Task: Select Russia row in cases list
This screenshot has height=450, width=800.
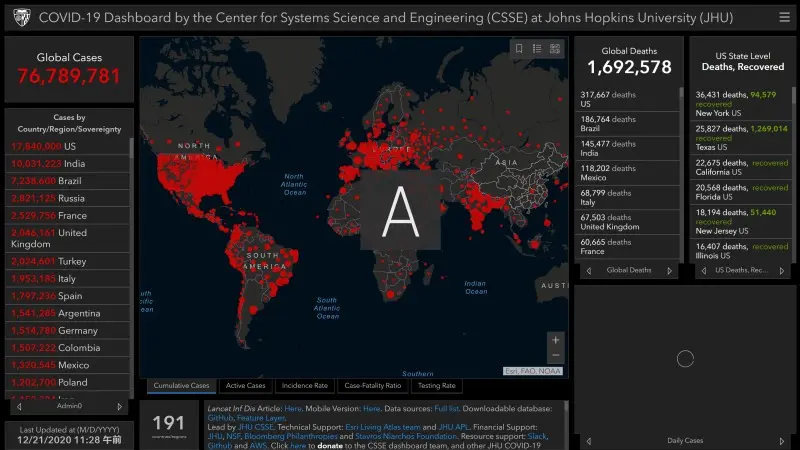Action: pos(67,198)
